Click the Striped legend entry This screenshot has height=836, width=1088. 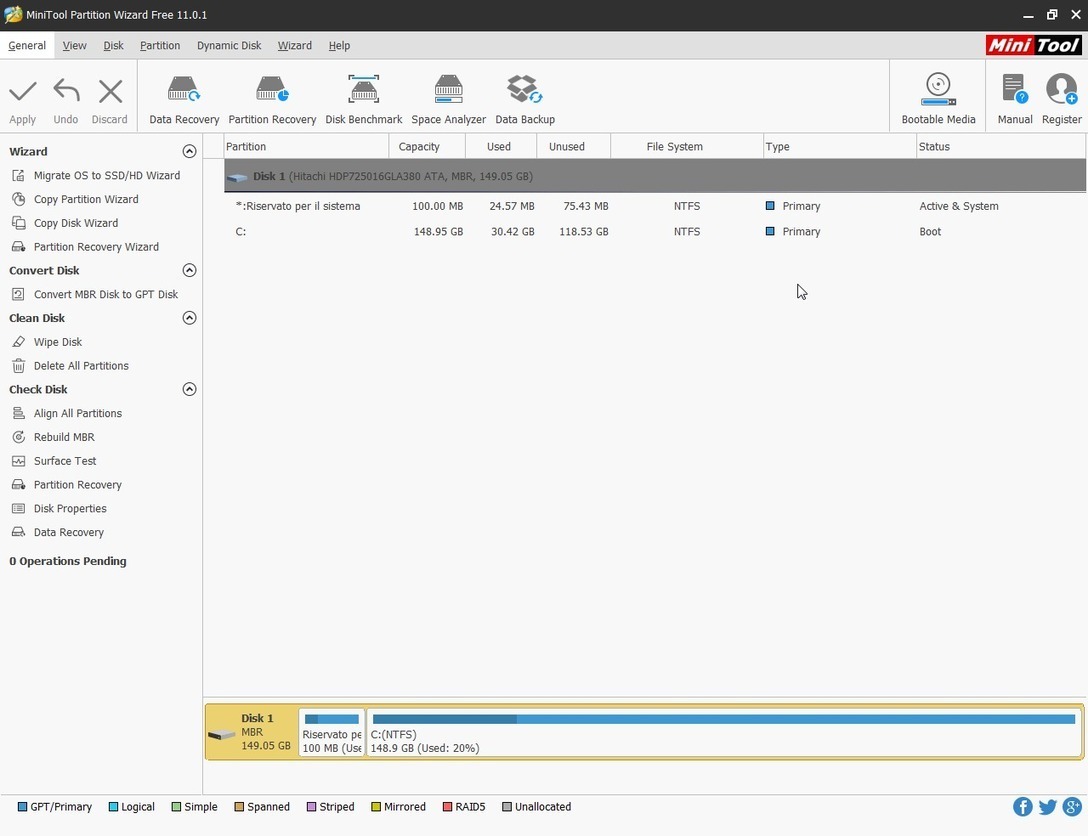pyautogui.click(x=331, y=807)
